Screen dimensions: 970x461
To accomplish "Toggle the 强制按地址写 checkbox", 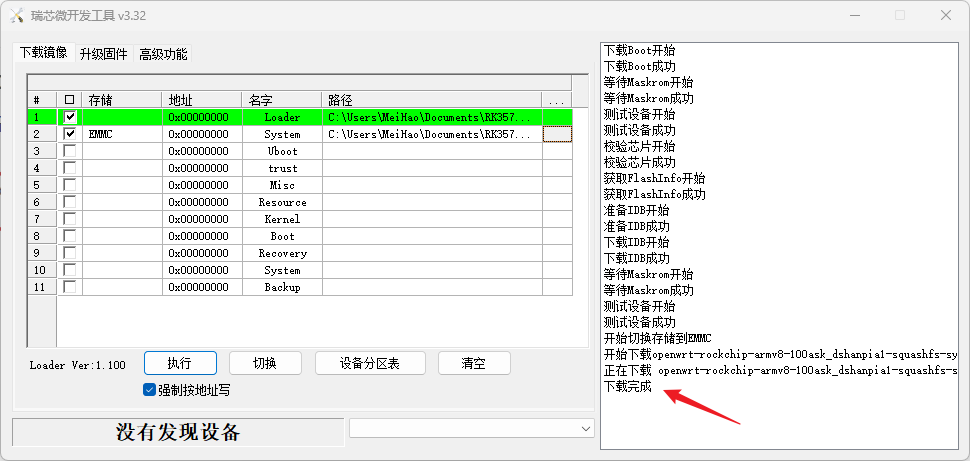I will [150, 390].
